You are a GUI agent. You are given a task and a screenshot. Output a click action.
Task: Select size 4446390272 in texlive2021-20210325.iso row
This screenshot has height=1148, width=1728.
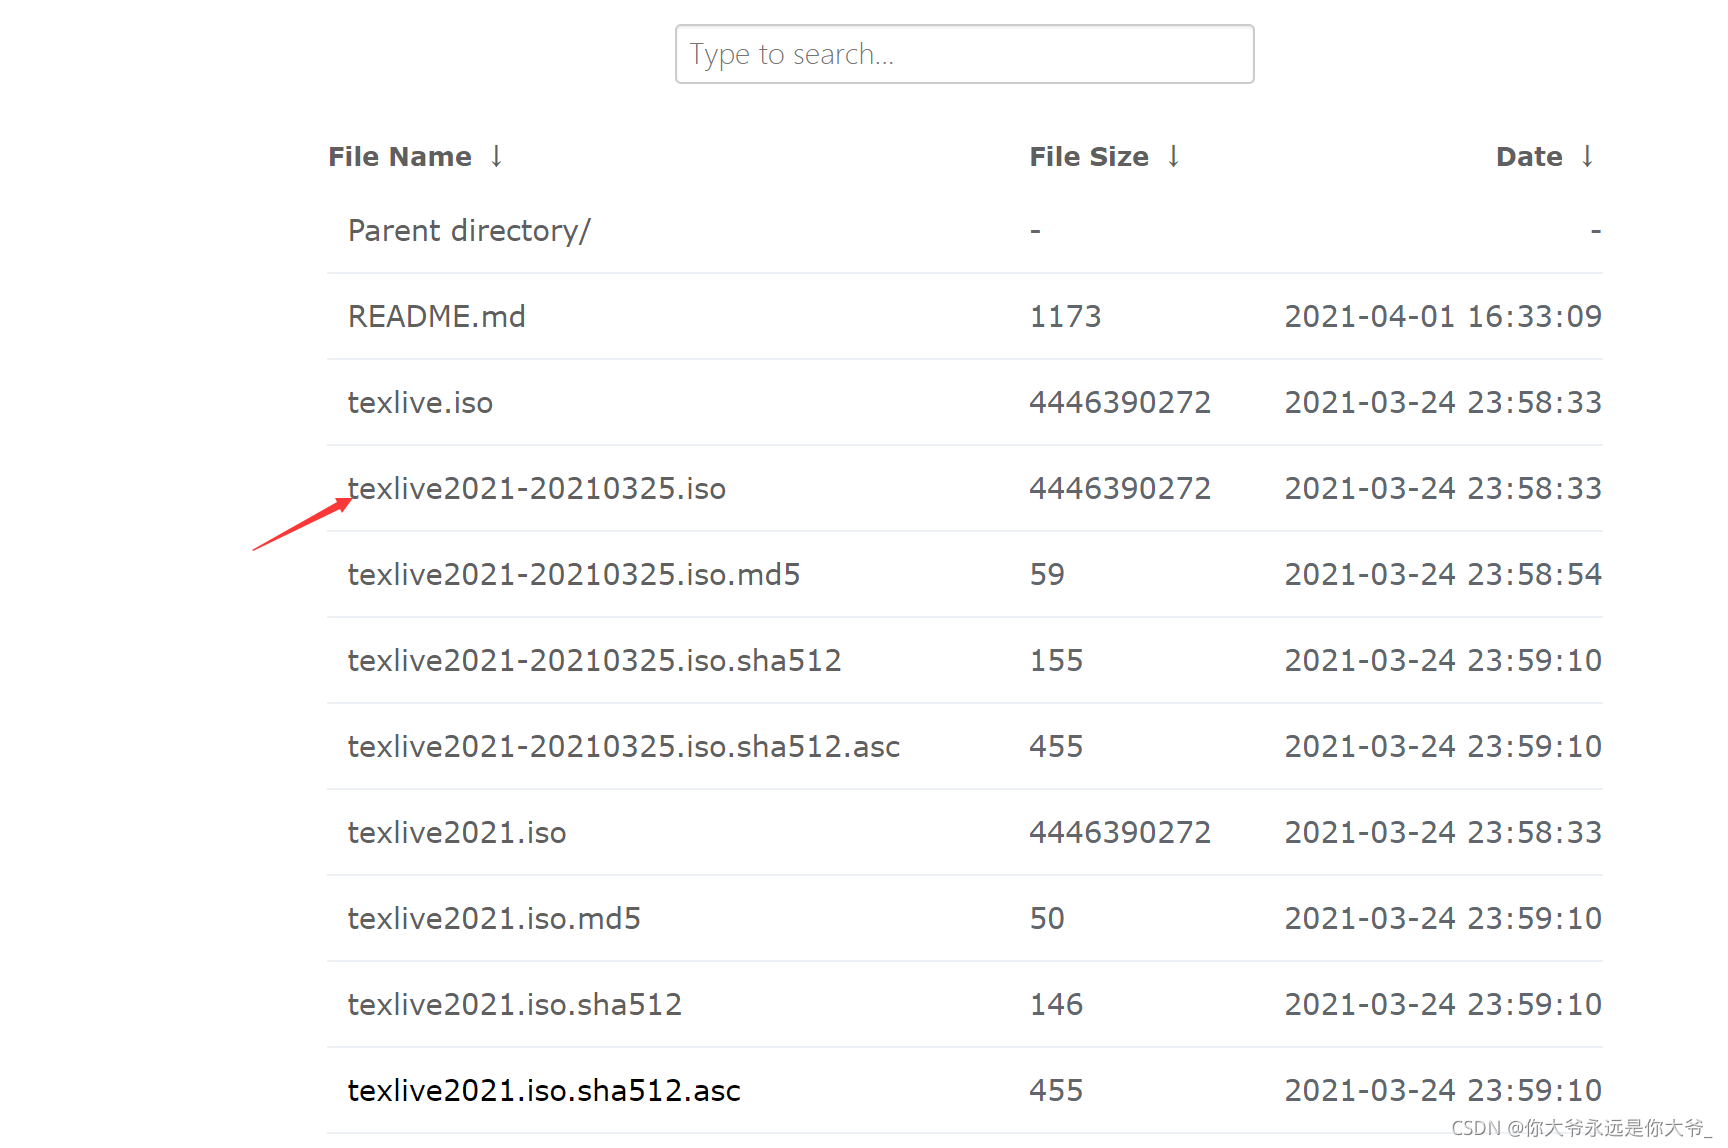pyautogui.click(x=1120, y=489)
